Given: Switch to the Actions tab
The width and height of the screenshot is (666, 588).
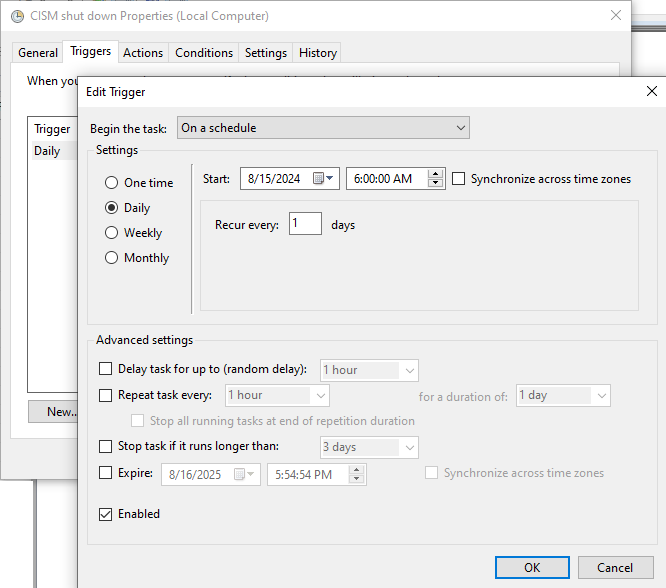Looking at the screenshot, I should pyautogui.click(x=143, y=53).
